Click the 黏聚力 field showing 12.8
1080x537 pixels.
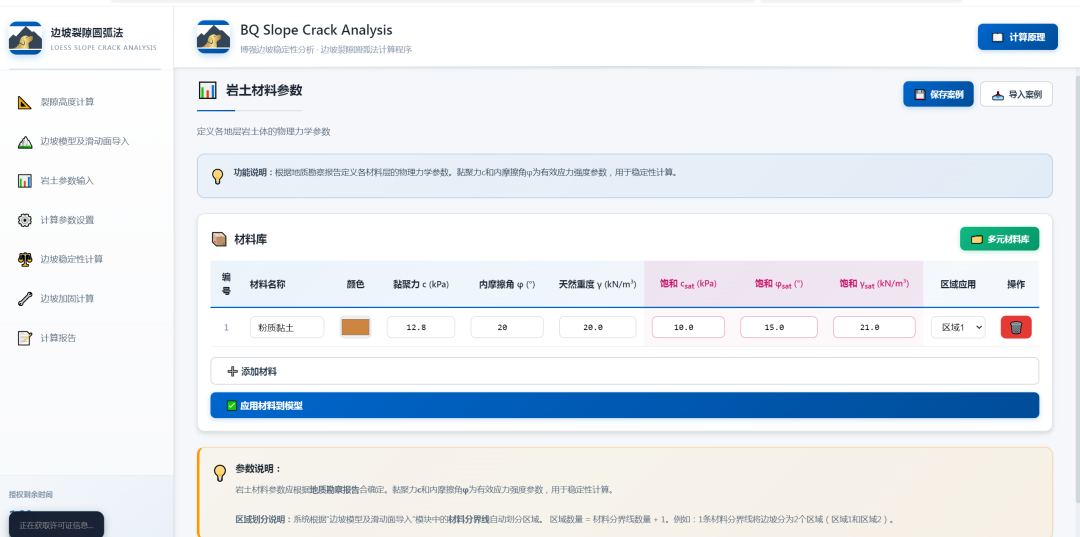421,327
